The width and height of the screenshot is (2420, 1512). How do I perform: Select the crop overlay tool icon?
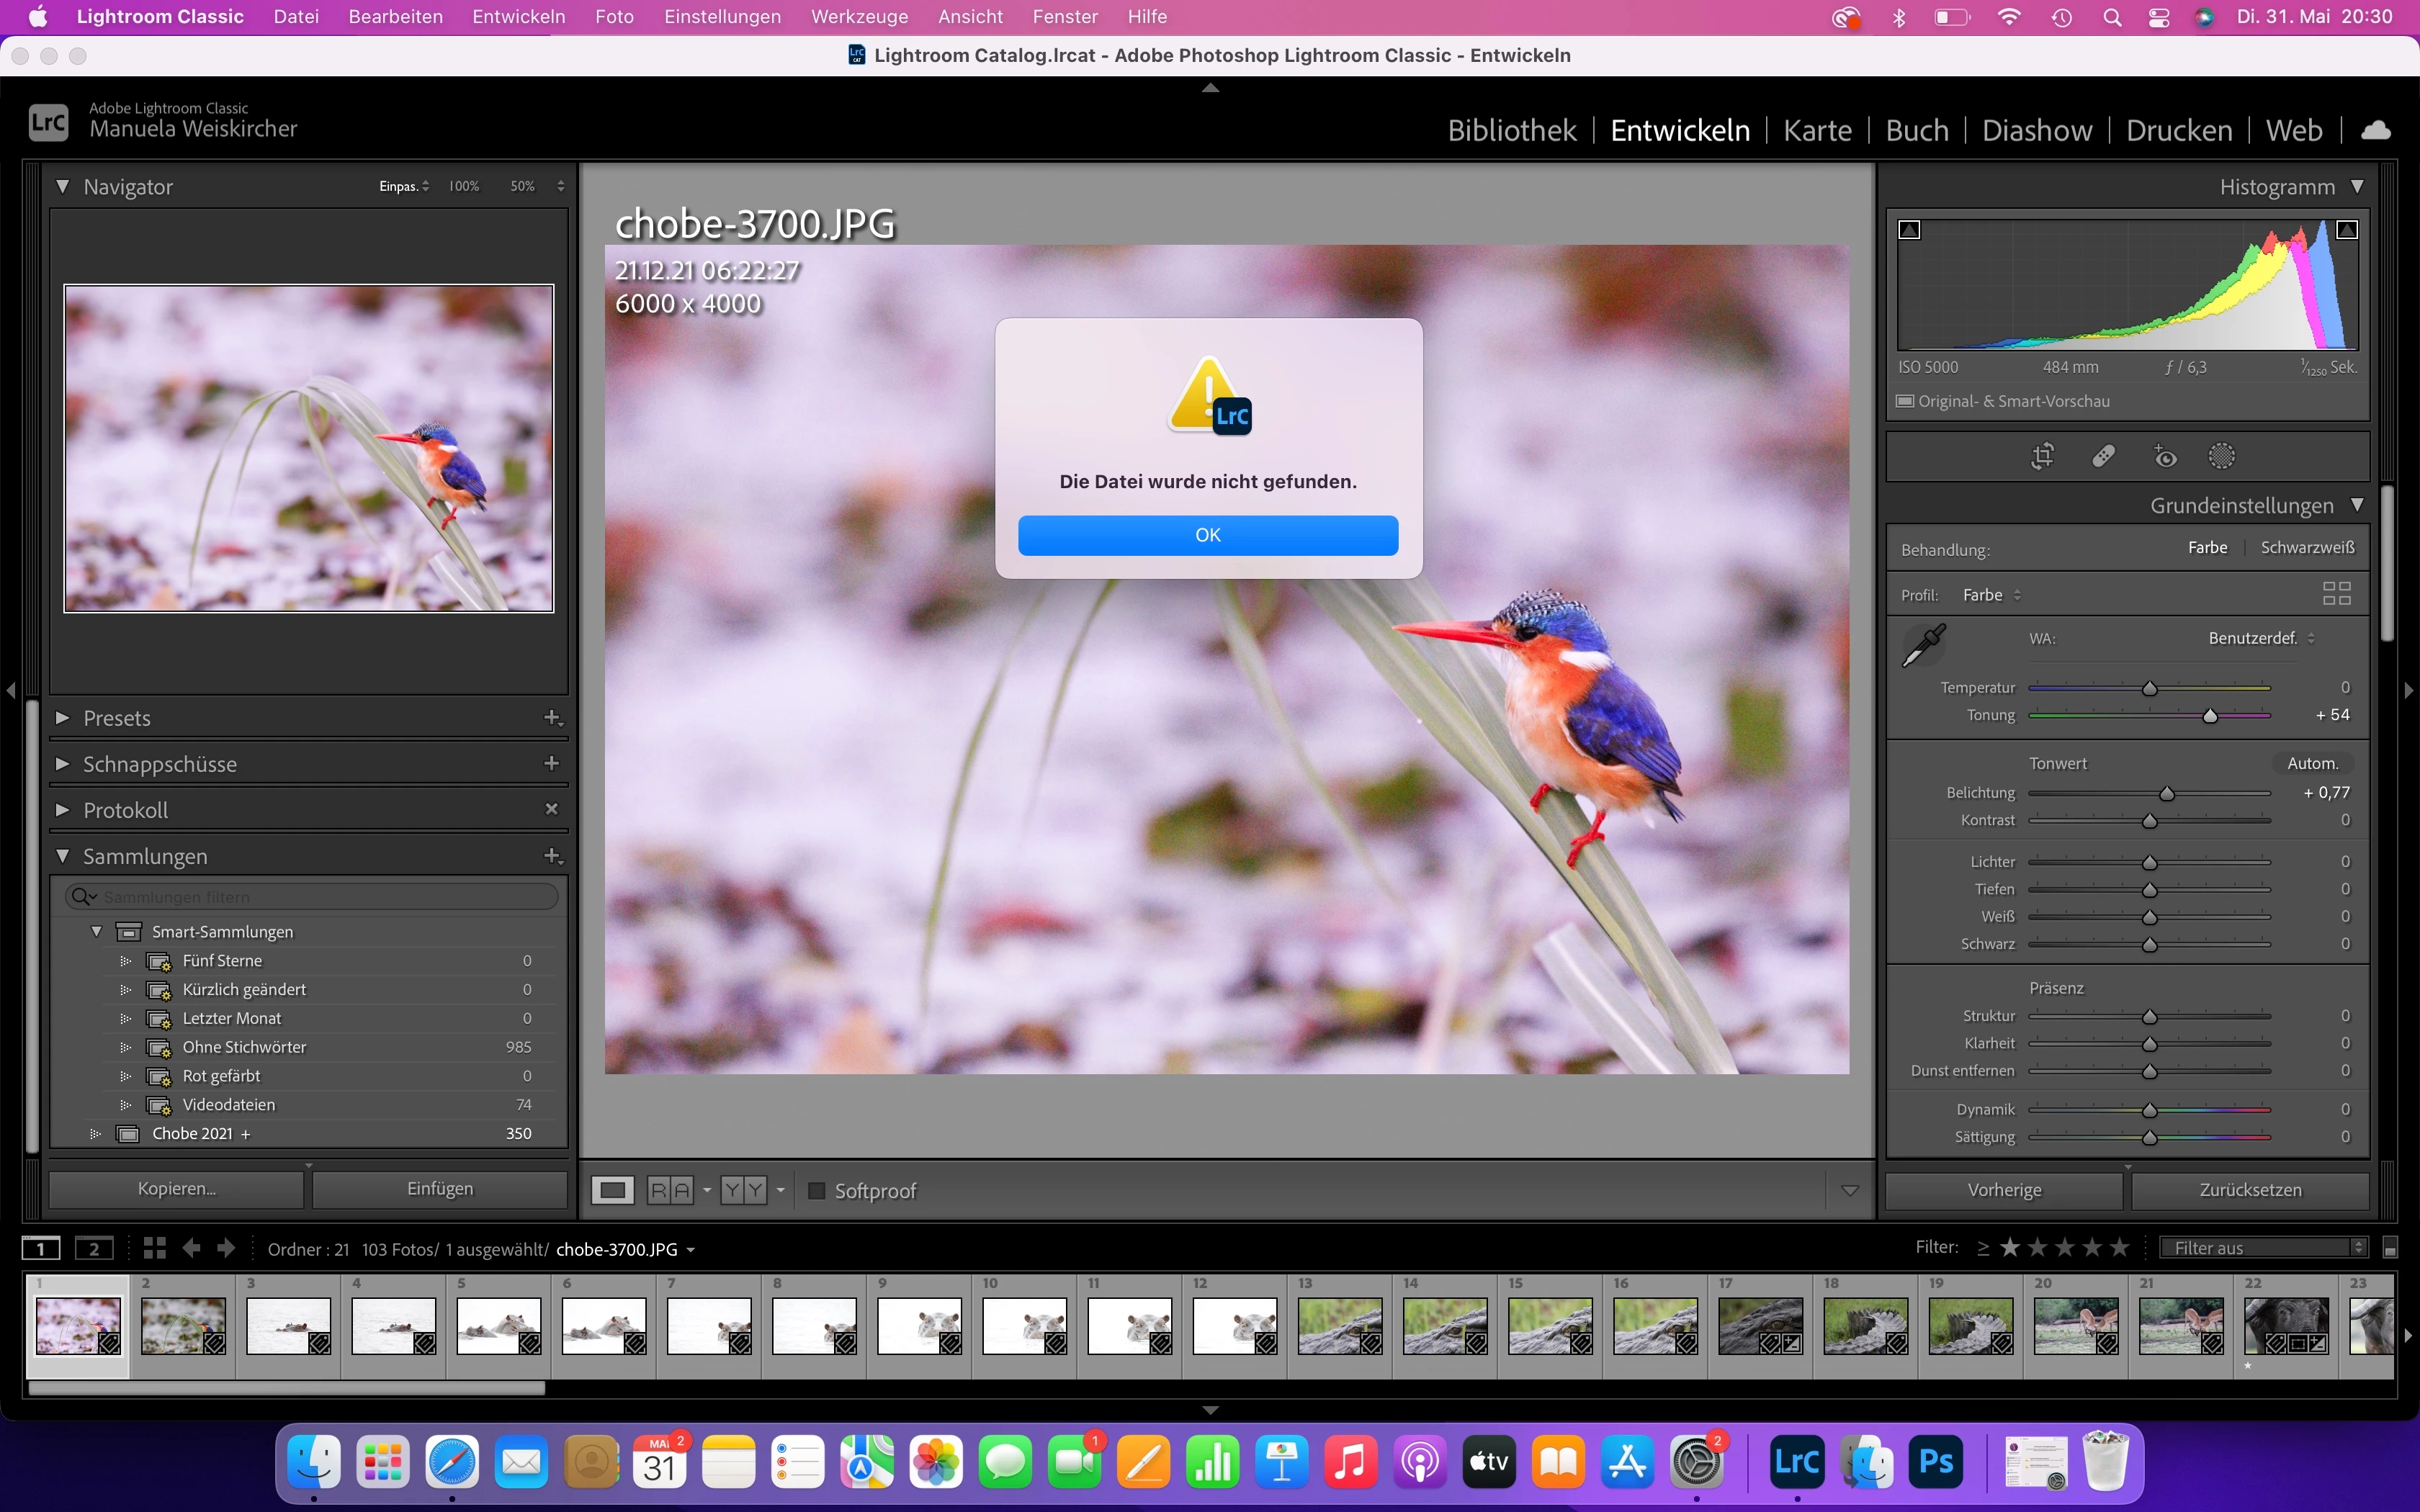2042,457
